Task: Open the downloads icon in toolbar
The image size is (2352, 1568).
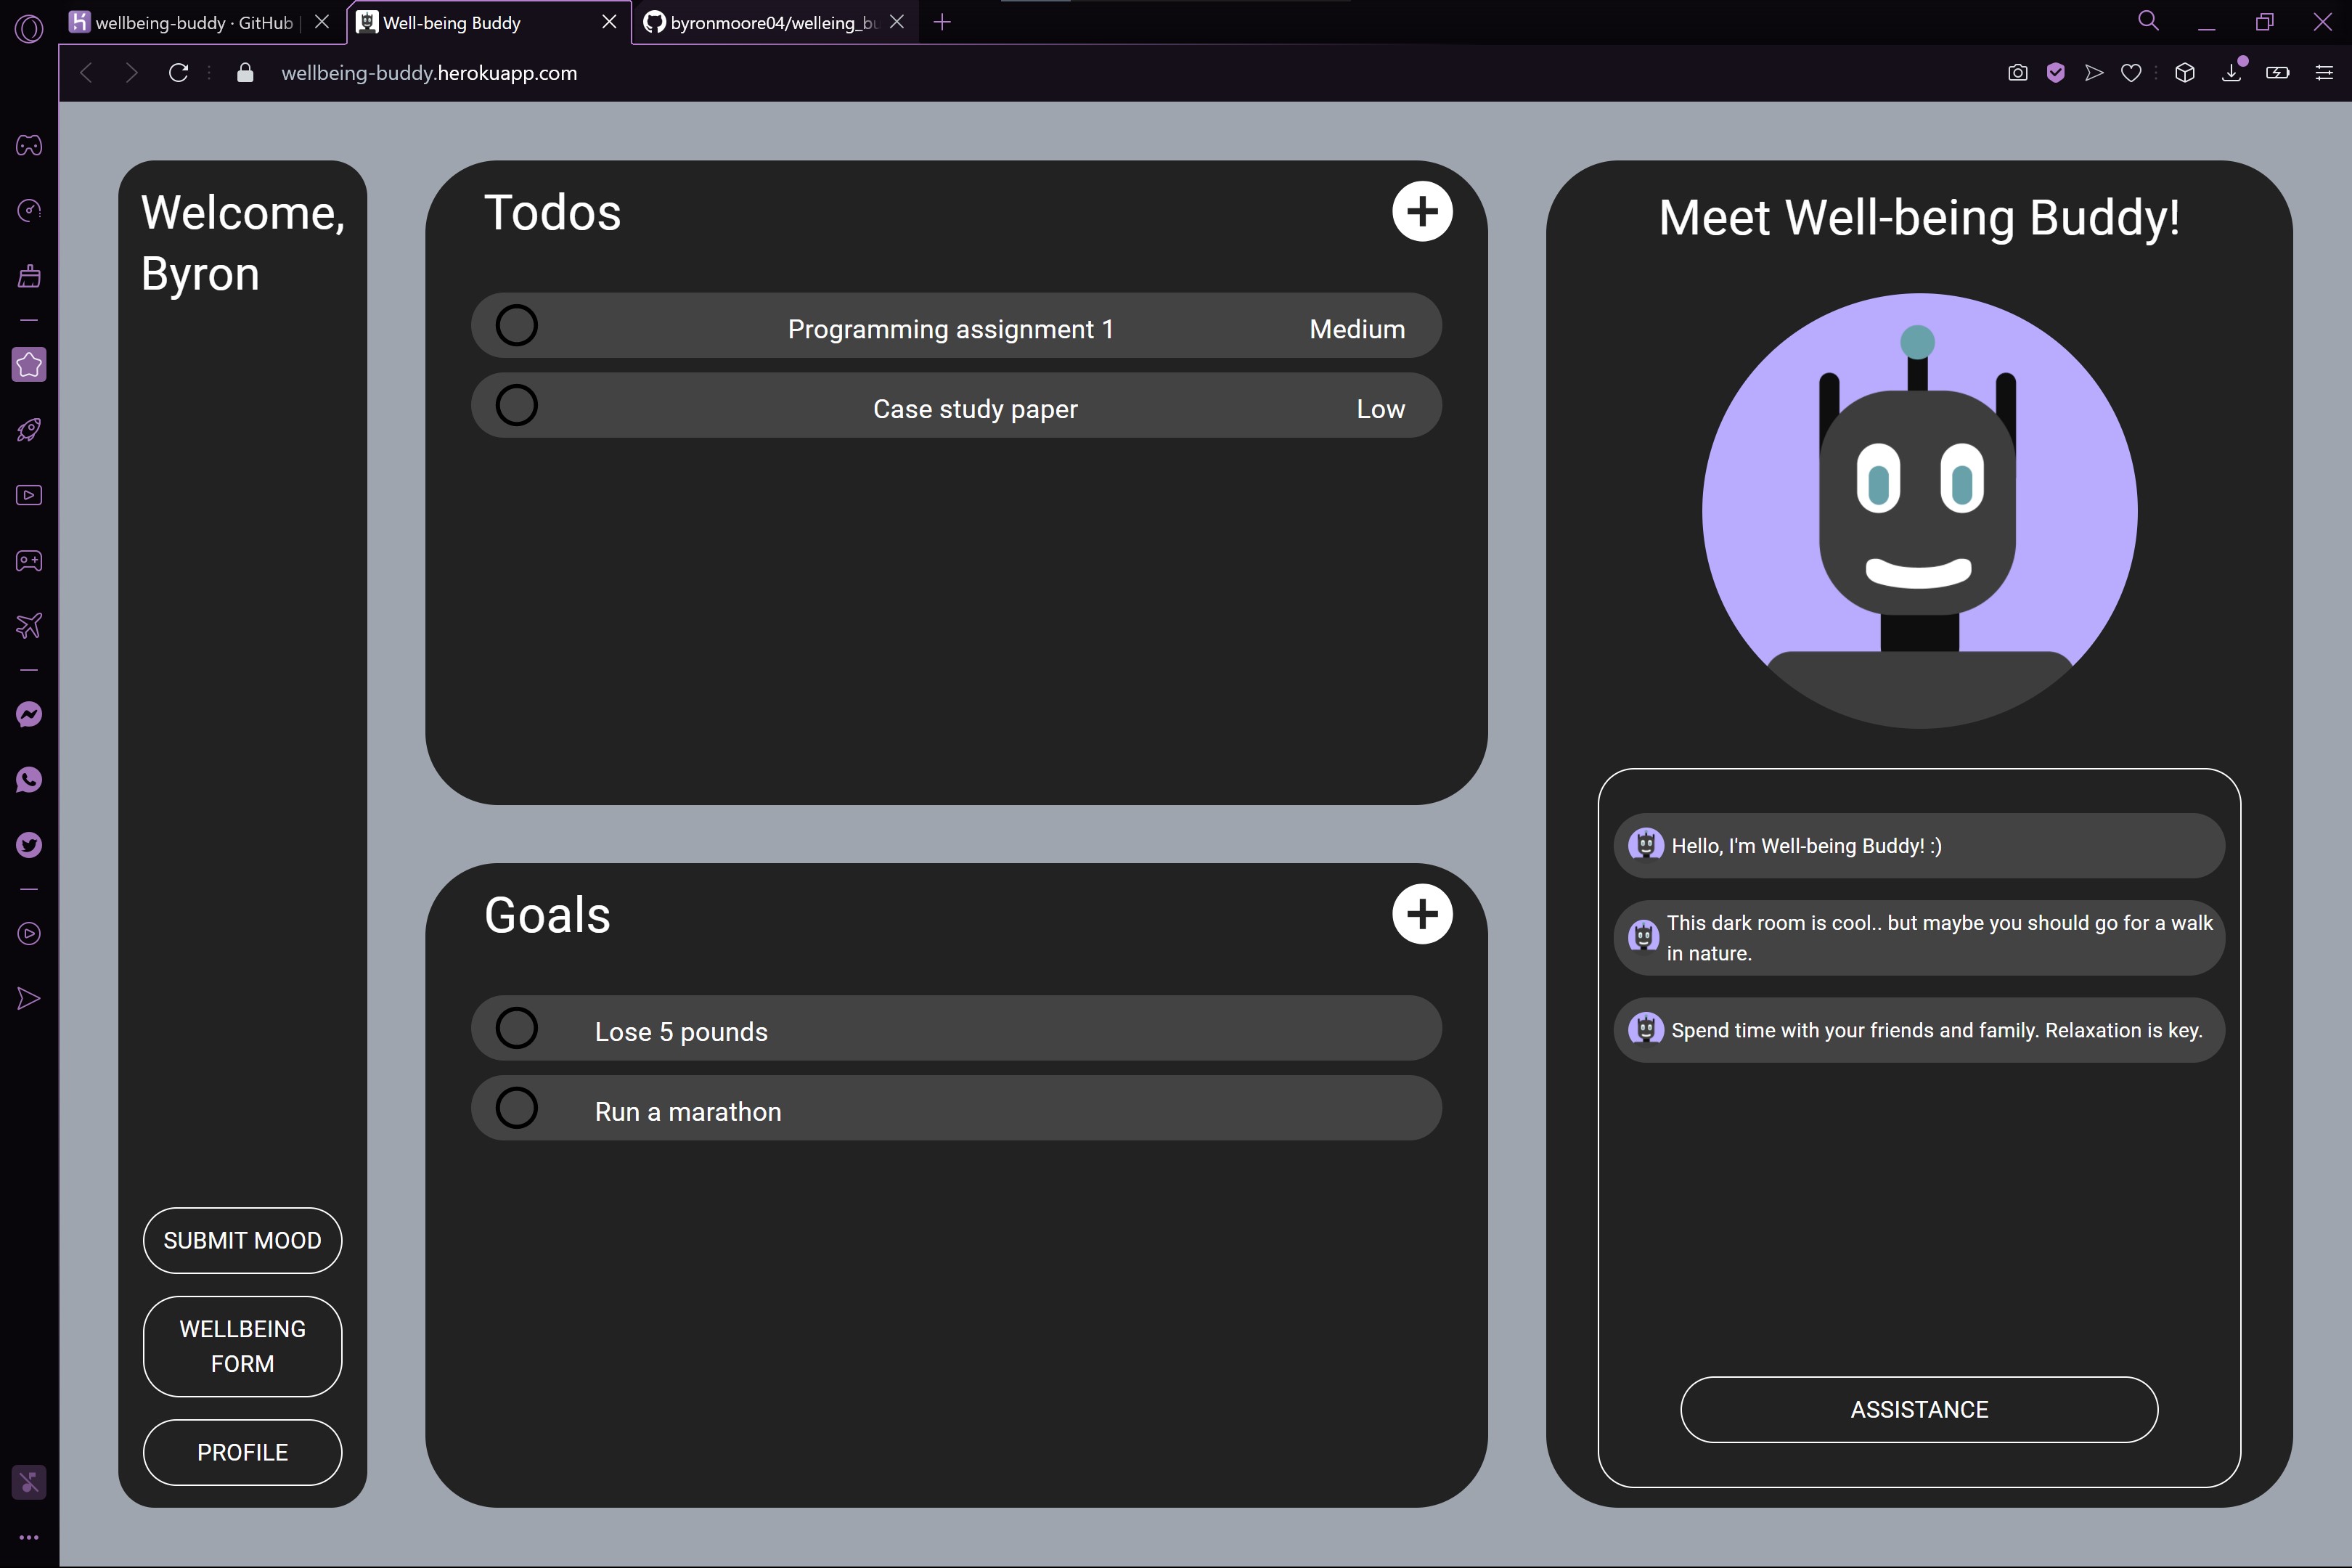Action: tap(2231, 73)
